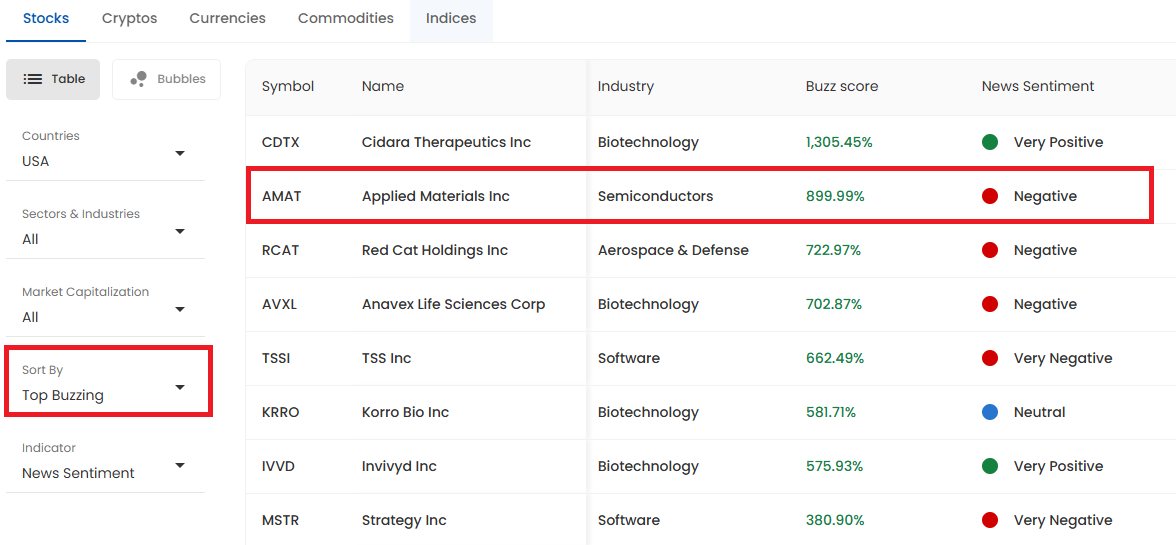Image resolution: width=1176 pixels, height=545 pixels.
Task: Click the Symbol column header
Action: coord(288,86)
